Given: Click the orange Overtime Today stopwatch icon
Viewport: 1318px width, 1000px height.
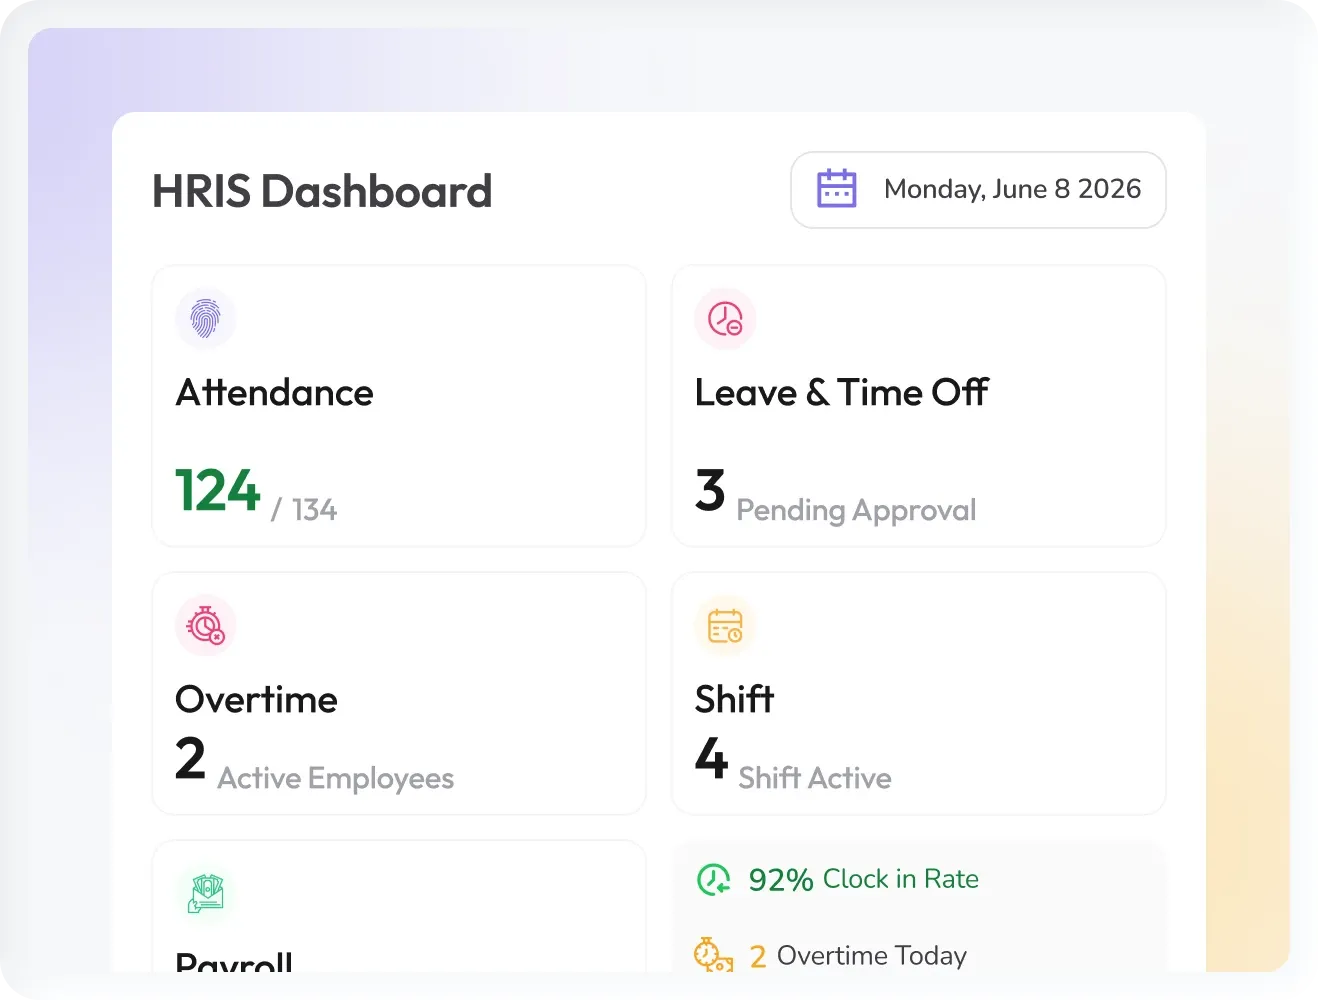Looking at the screenshot, I should click(x=714, y=955).
